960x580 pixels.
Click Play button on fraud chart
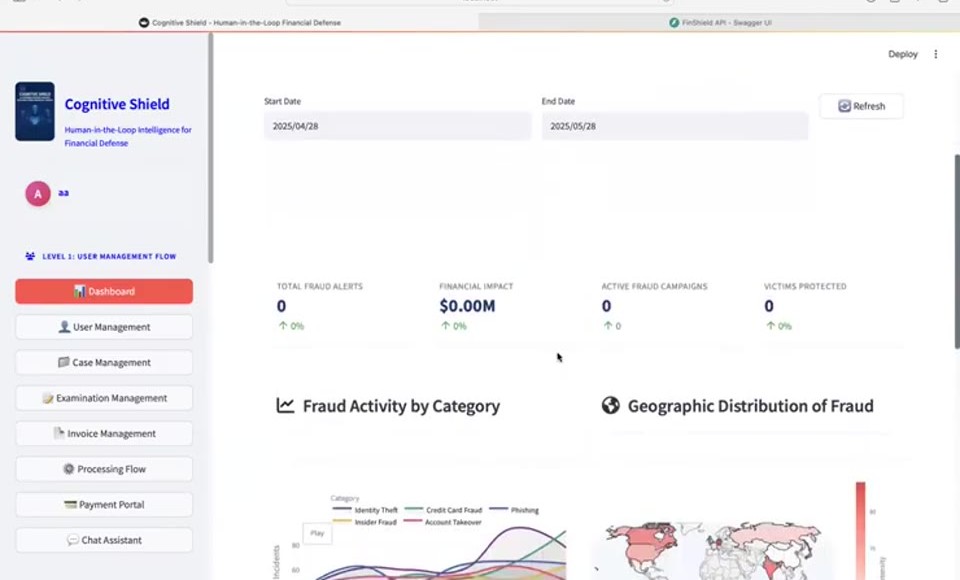click(317, 533)
